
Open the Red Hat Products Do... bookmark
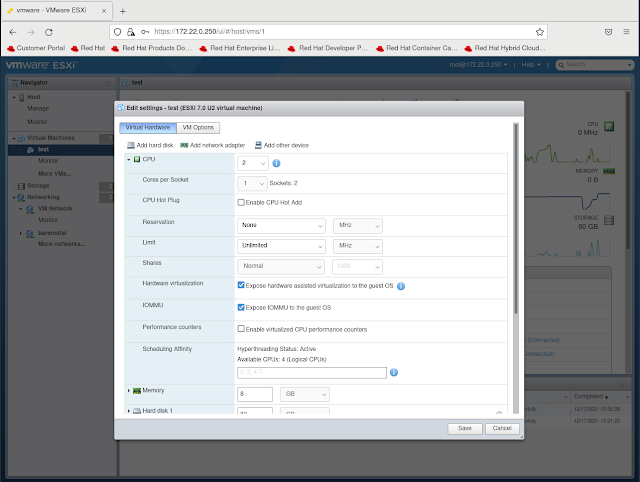click(151, 48)
